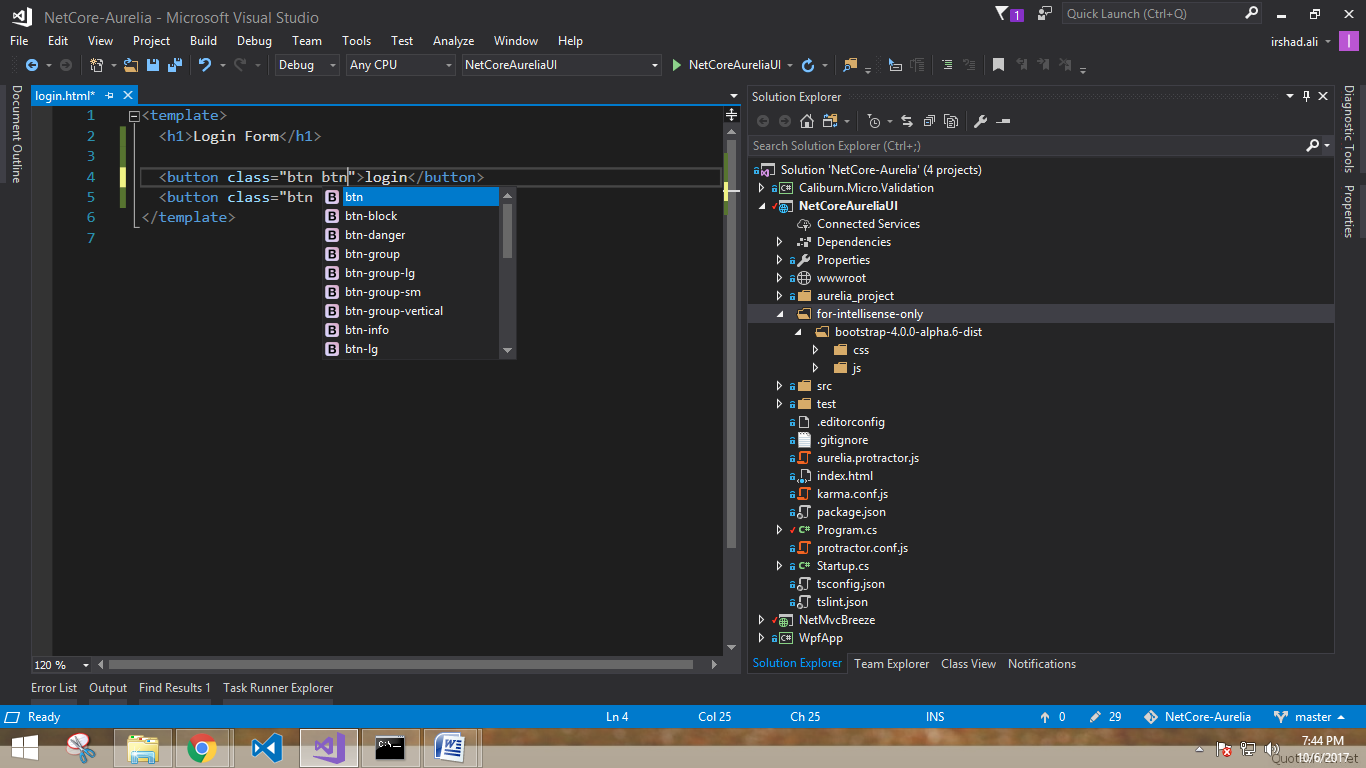Screen dimensions: 1366x768
Task: Select btn-danger in the IntelliSense list
Action: tap(411, 235)
